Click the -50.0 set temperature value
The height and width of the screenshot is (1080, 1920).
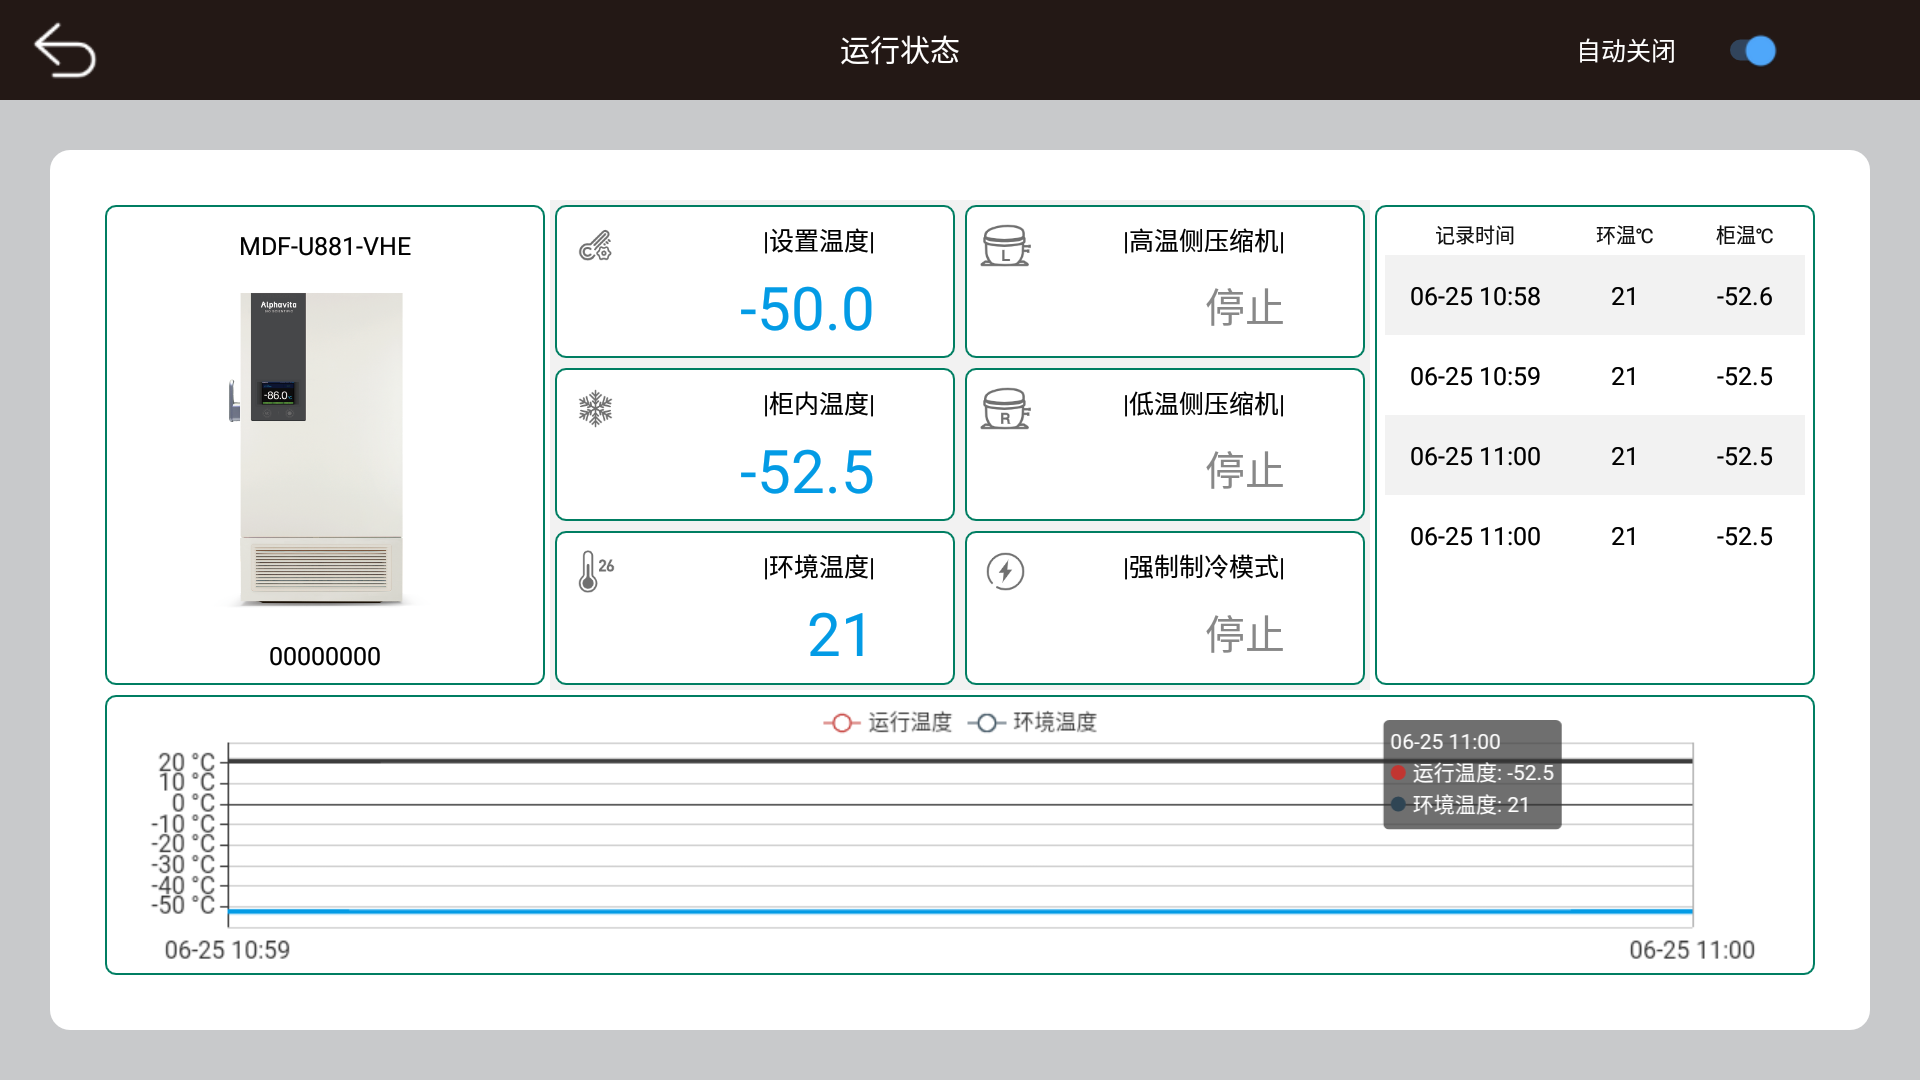[x=806, y=309]
